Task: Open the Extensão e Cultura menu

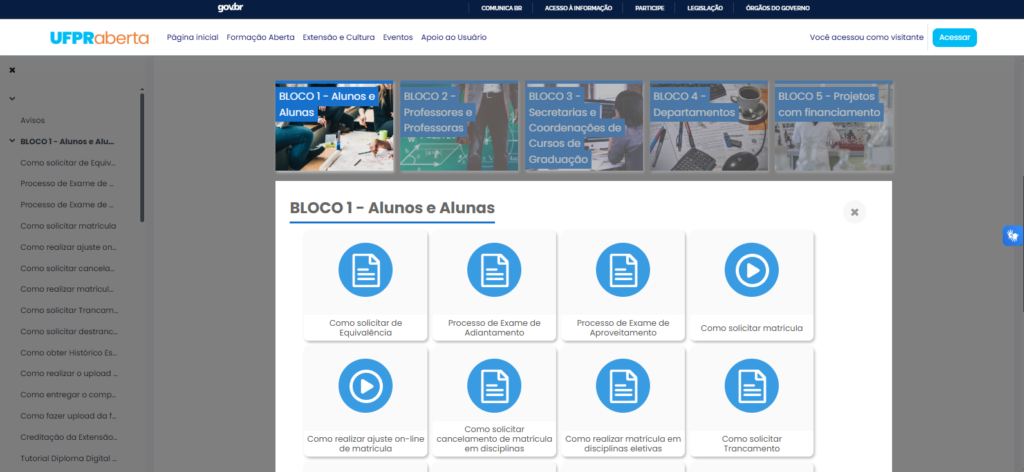Action: pyautogui.click(x=339, y=37)
